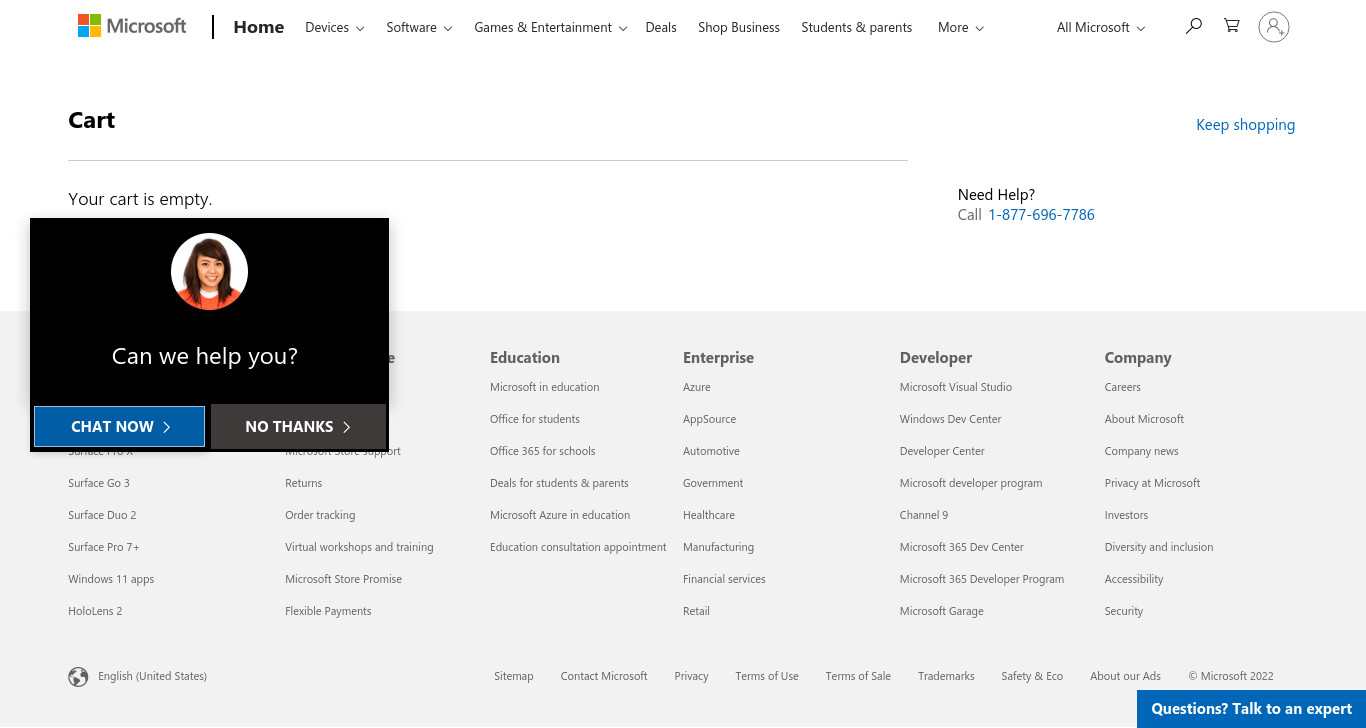This screenshot has height=728, width=1366.
Task: Click Questions? Talk to an expert
Action: point(1251,709)
